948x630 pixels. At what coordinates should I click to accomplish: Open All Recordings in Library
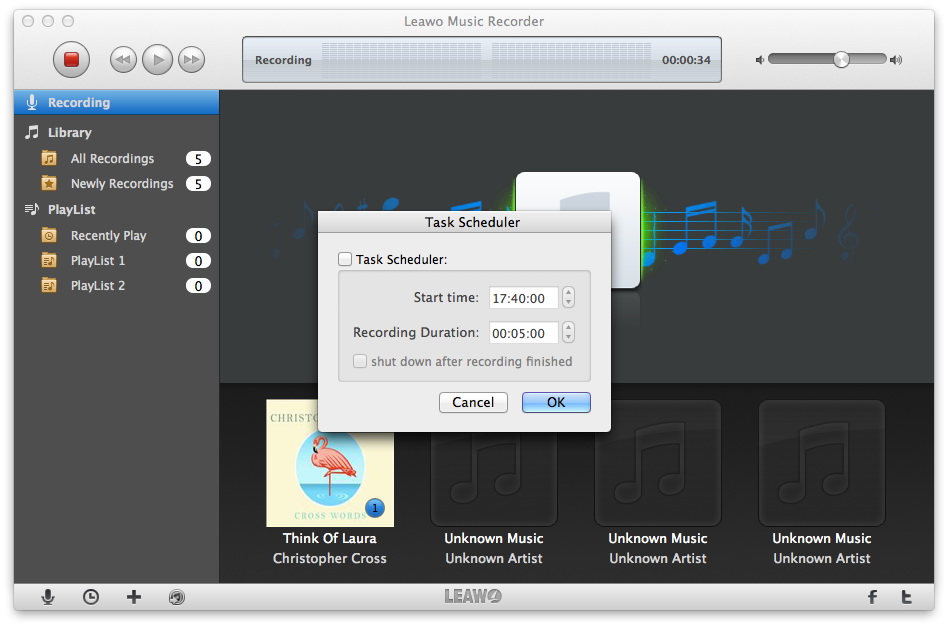(112, 159)
